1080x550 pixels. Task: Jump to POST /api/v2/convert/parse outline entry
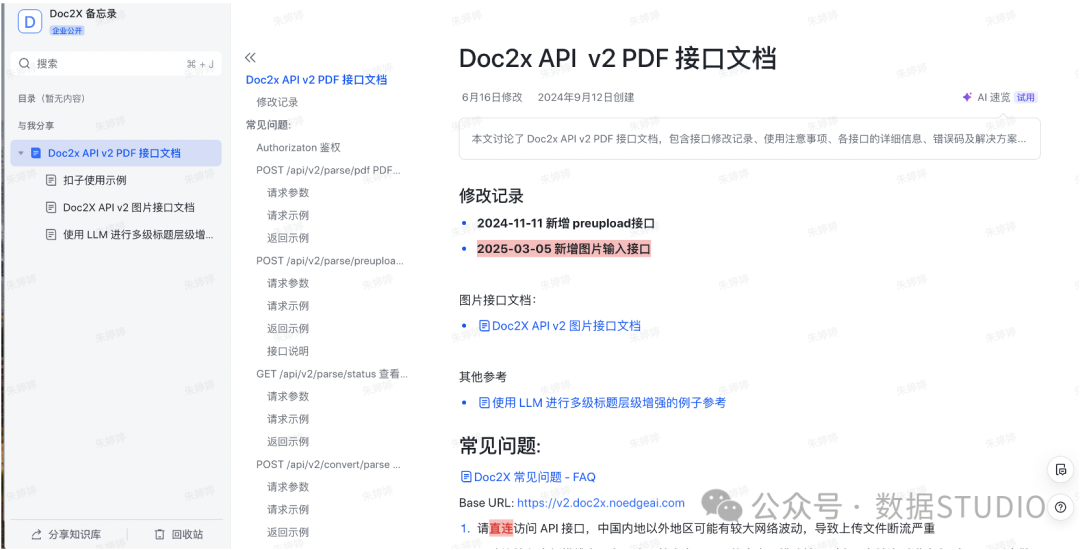[x=329, y=465]
